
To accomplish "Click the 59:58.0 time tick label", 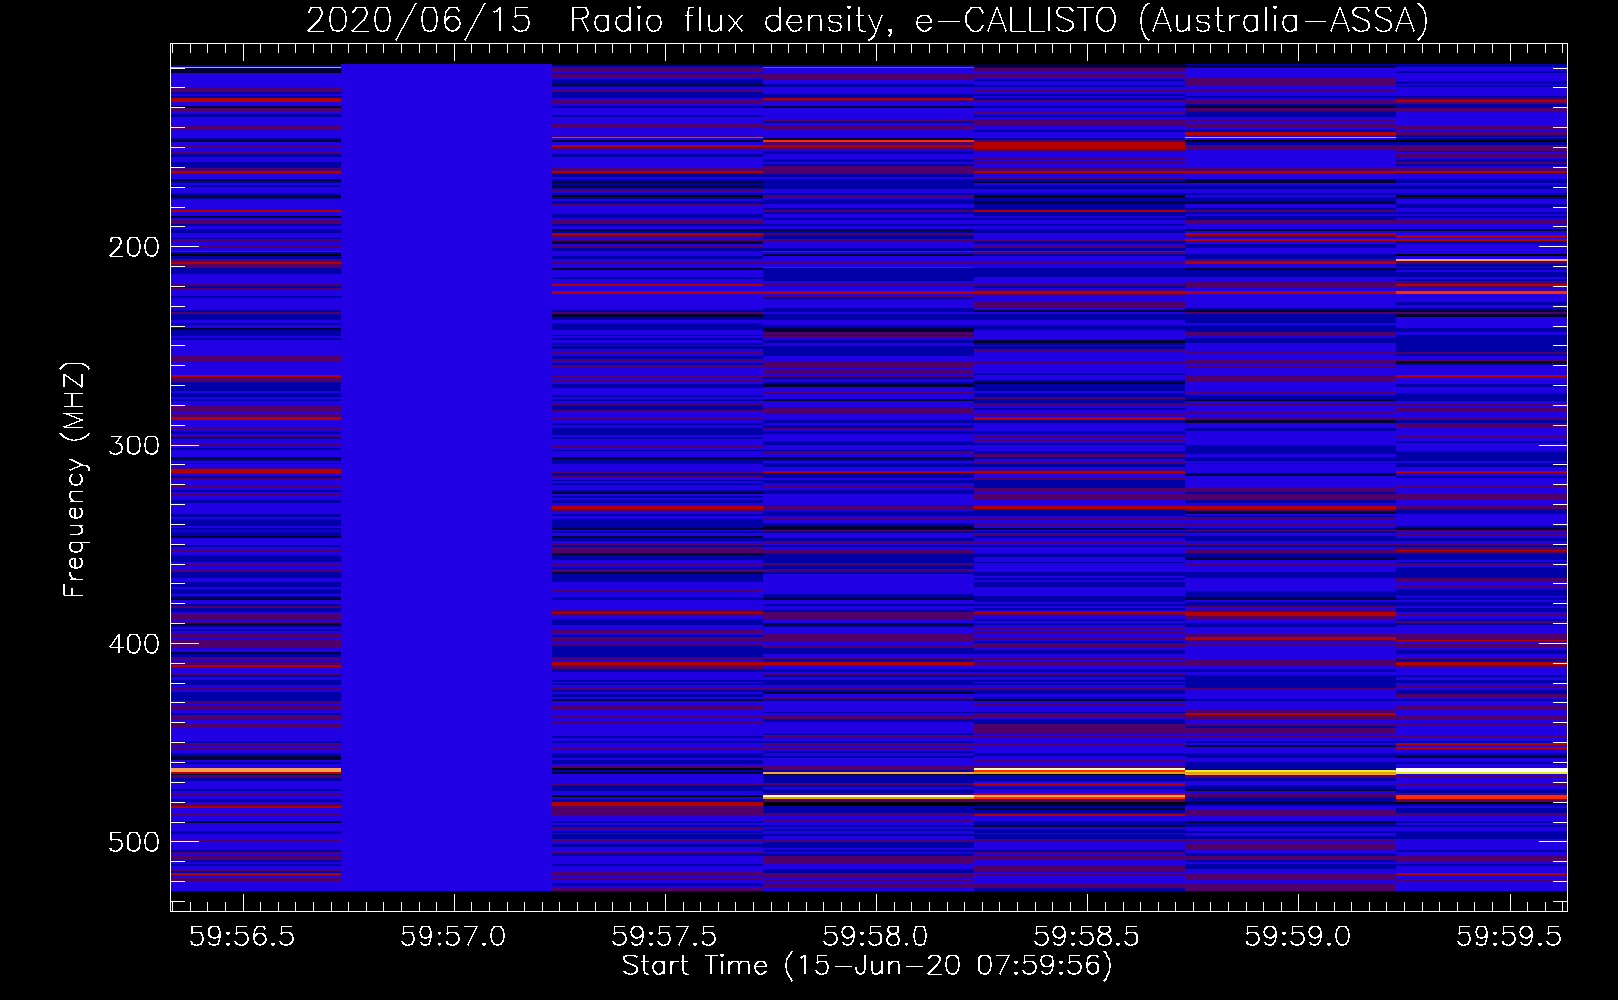I will (x=876, y=936).
